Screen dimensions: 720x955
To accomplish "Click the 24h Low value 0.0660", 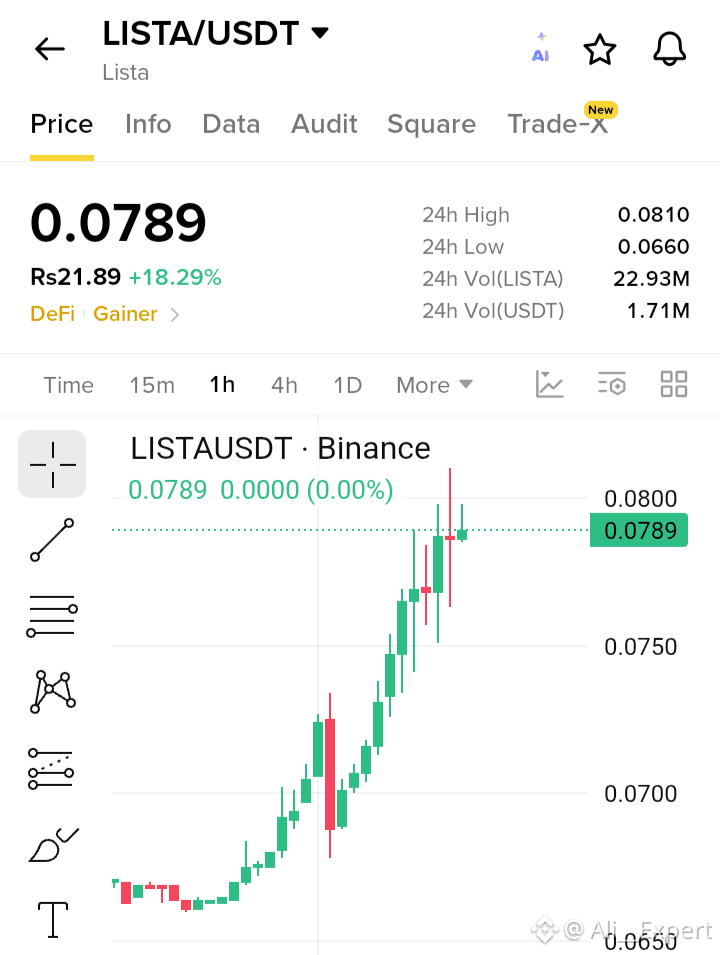I will point(653,247).
